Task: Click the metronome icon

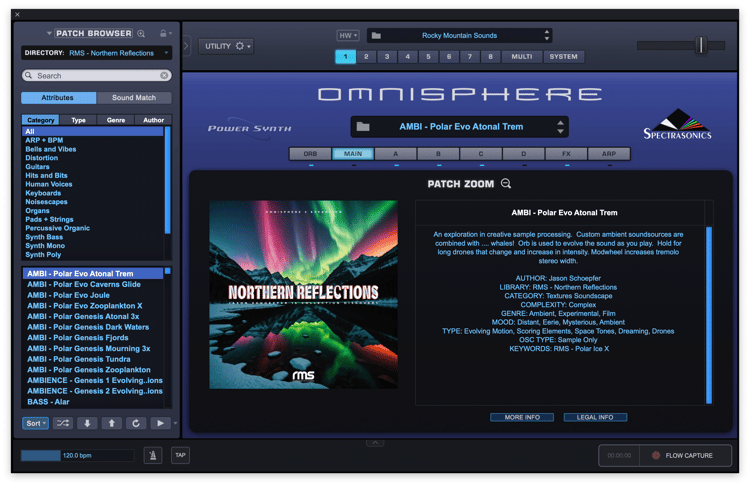Action: (153, 455)
